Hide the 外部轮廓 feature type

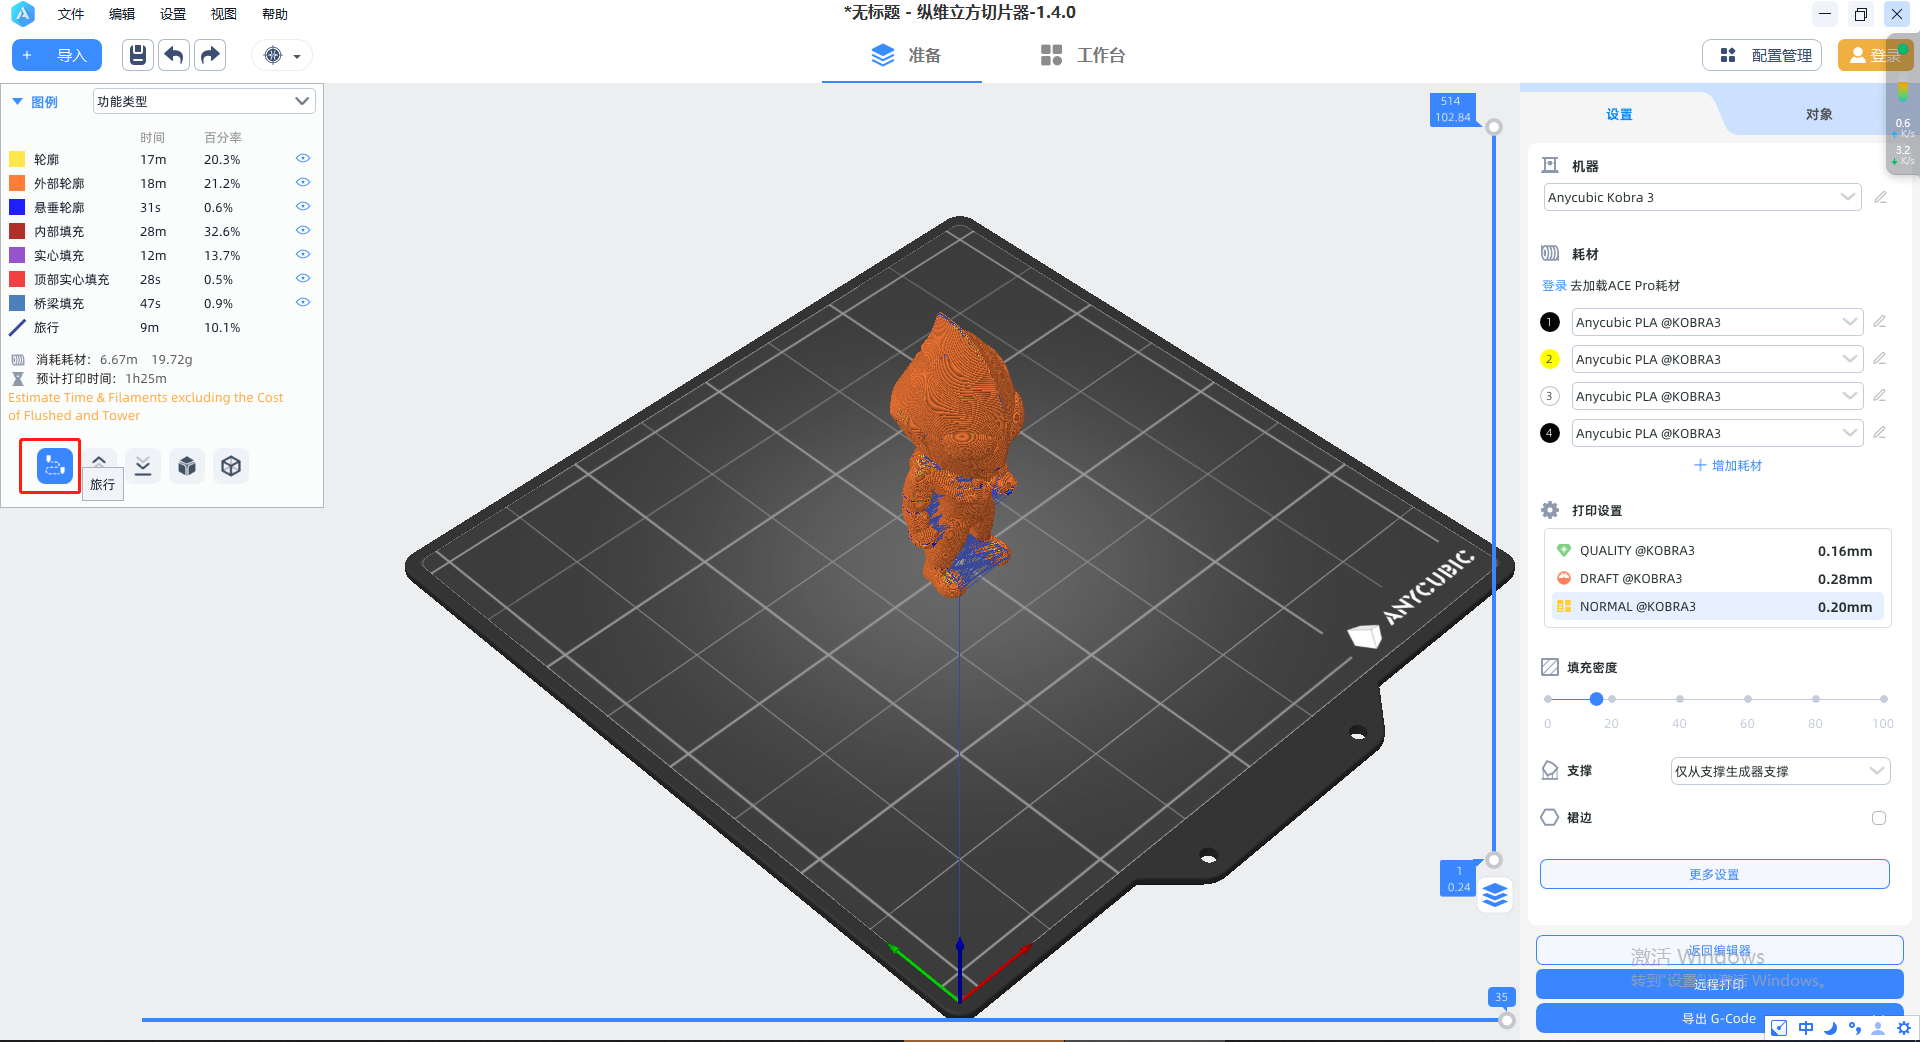(x=303, y=183)
